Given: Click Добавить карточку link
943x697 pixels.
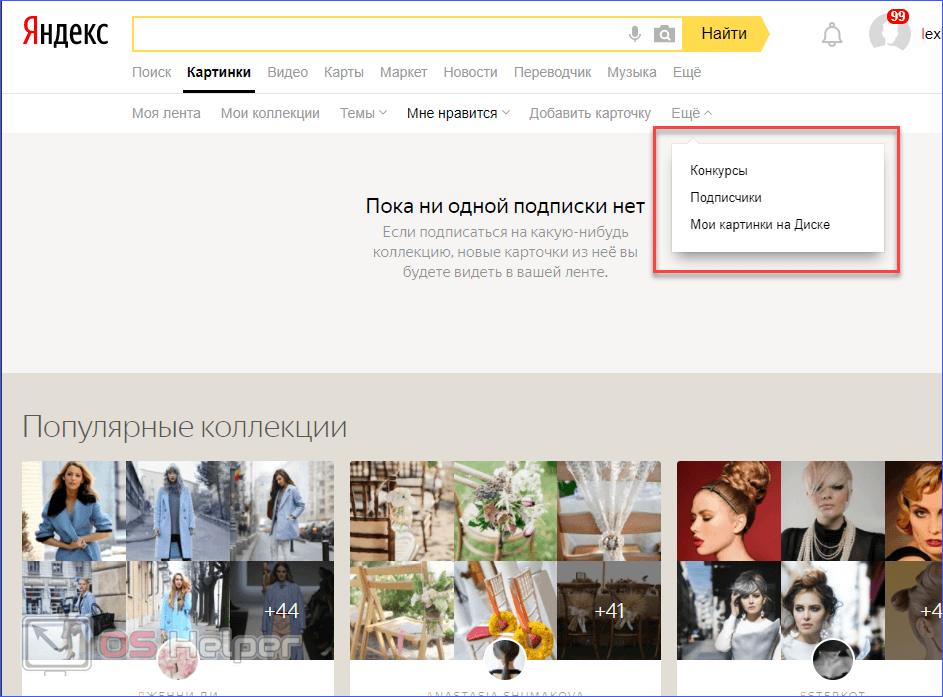Looking at the screenshot, I should 590,113.
